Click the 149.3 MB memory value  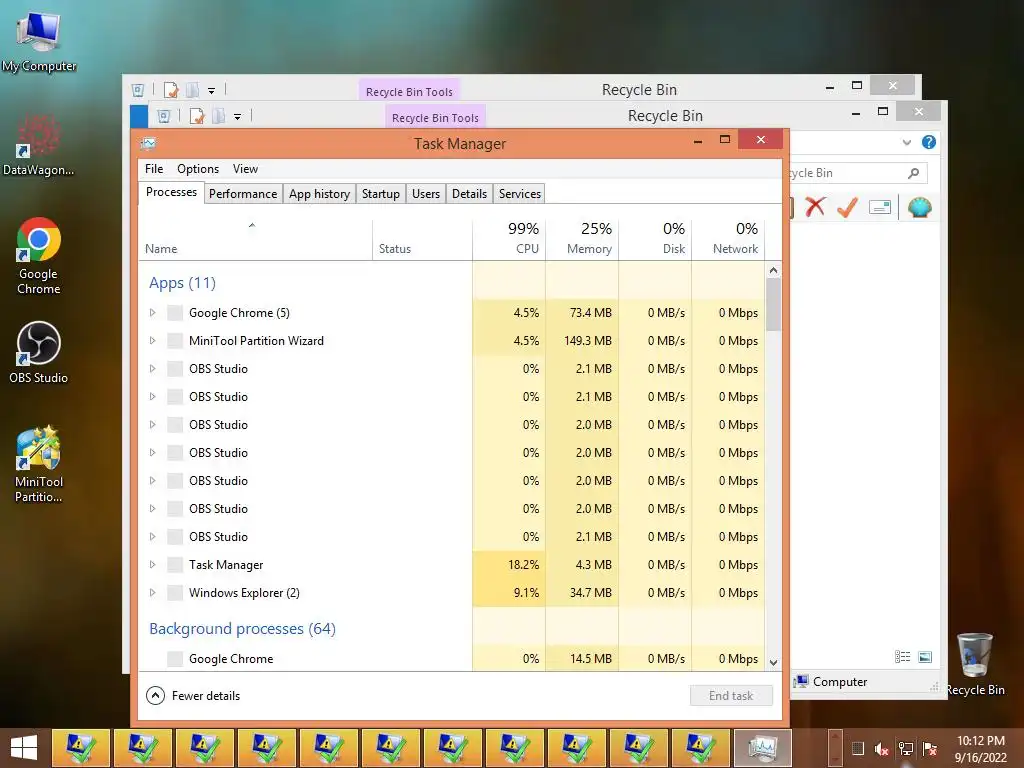pos(588,341)
